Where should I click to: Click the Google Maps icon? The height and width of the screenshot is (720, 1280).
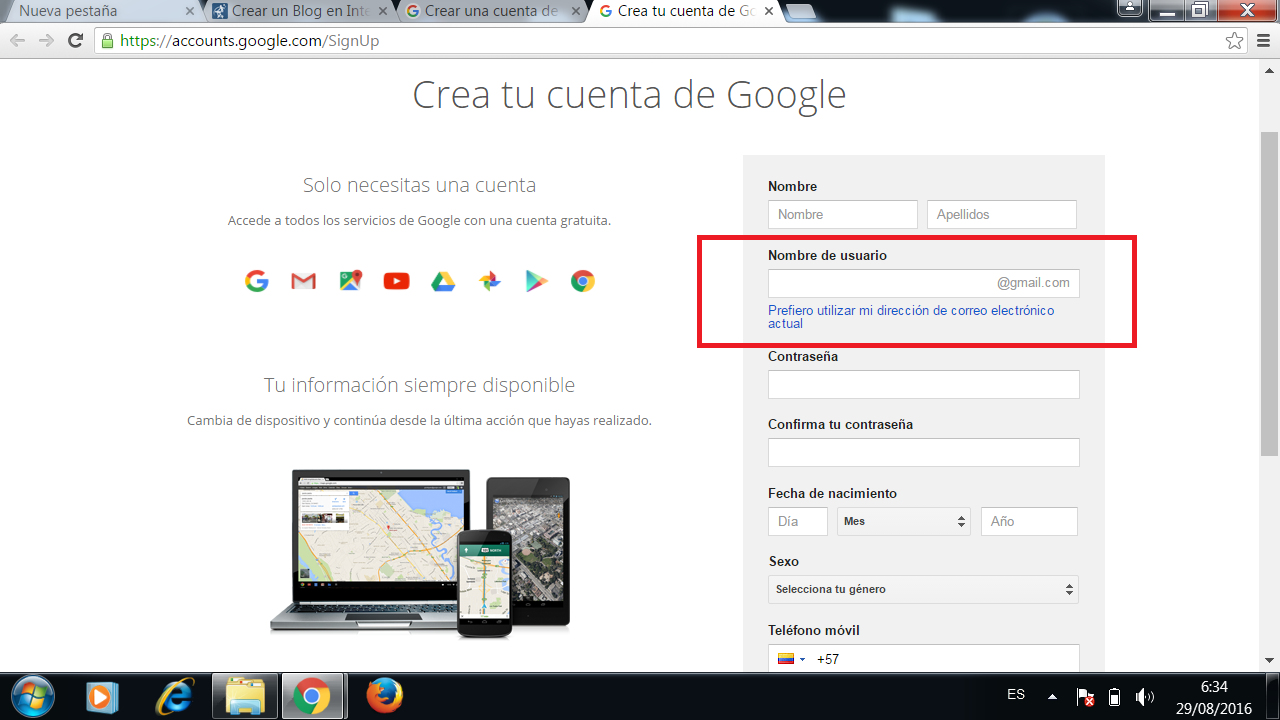pos(350,281)
